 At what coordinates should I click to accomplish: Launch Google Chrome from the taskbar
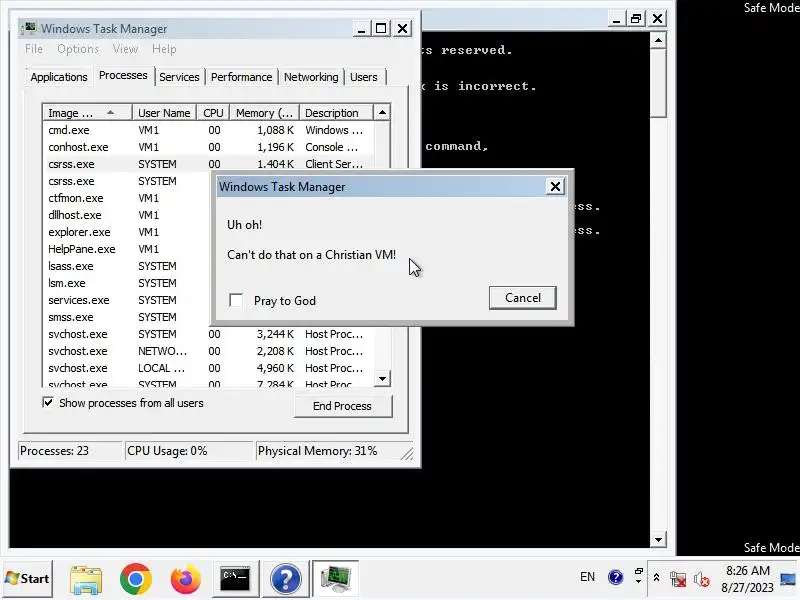click(x=136, y=580)
